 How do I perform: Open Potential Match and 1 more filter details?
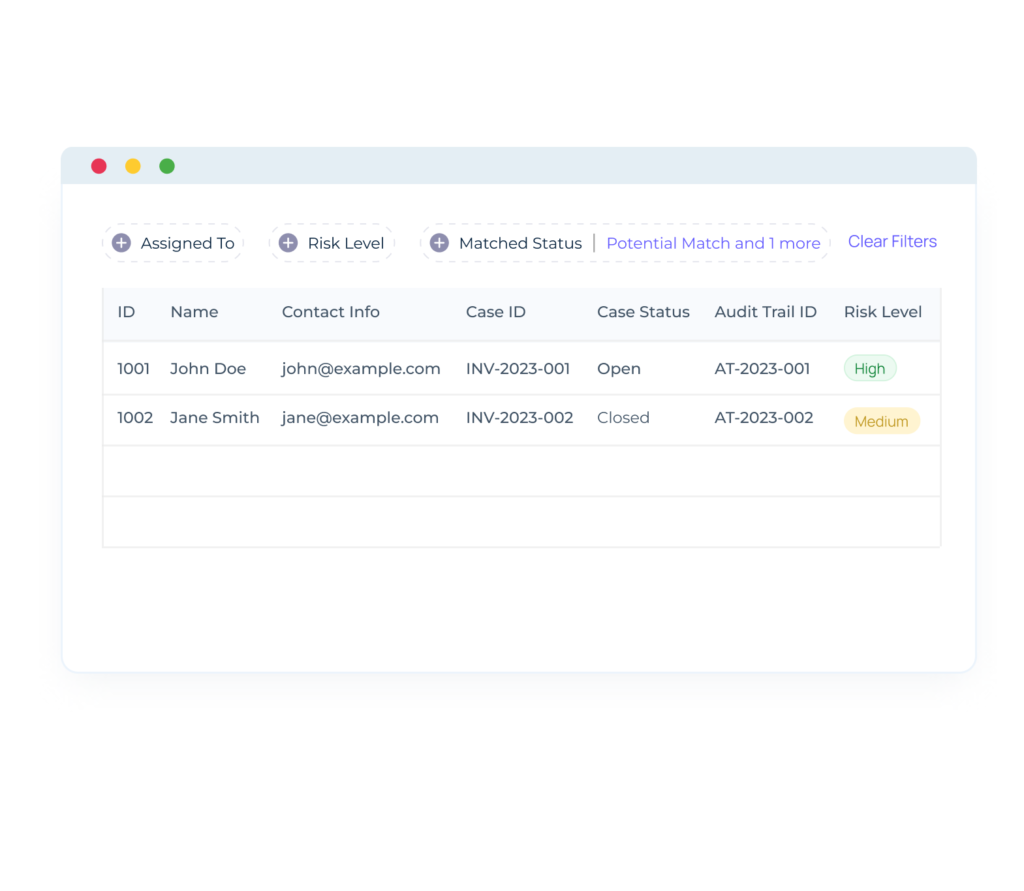pos(713,243)
